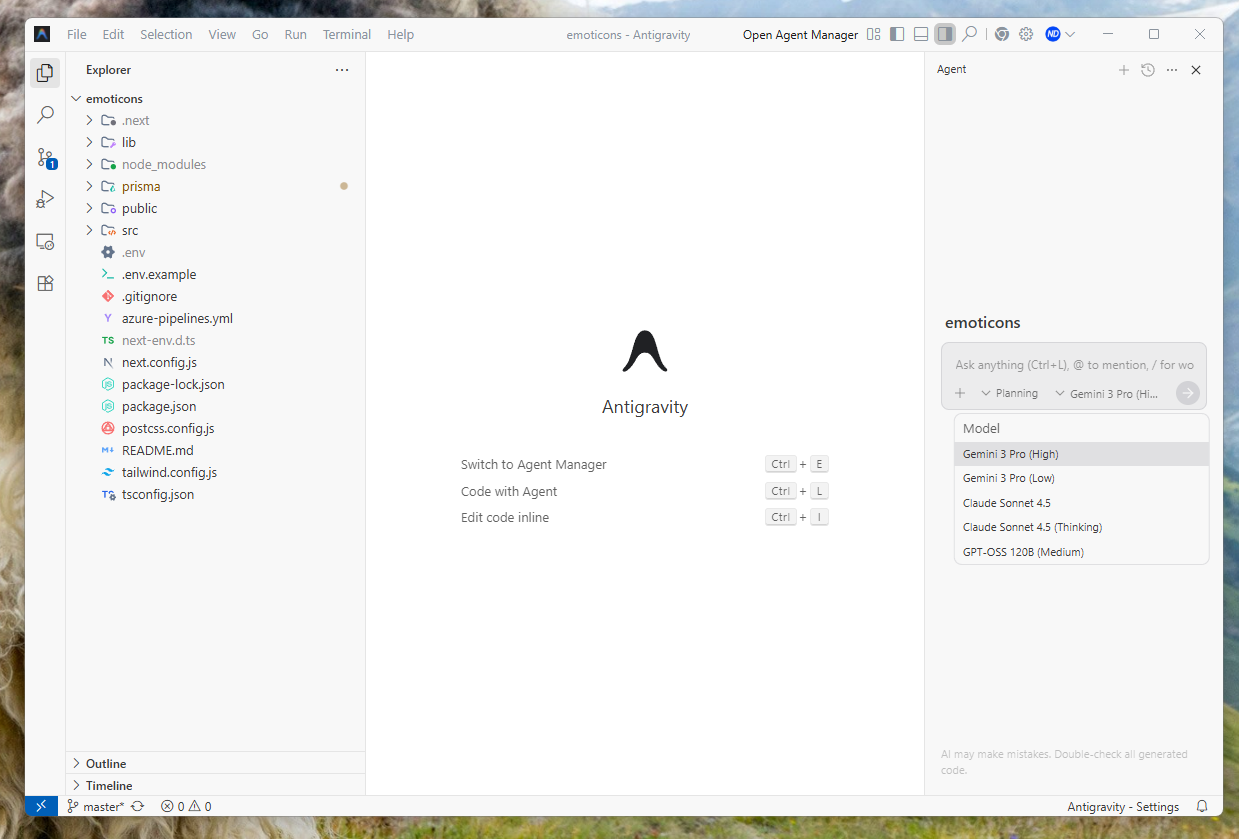The image size is (1239, 839).
Task: Click the Ask anything chat input
Action: (x=1074, y=365)
